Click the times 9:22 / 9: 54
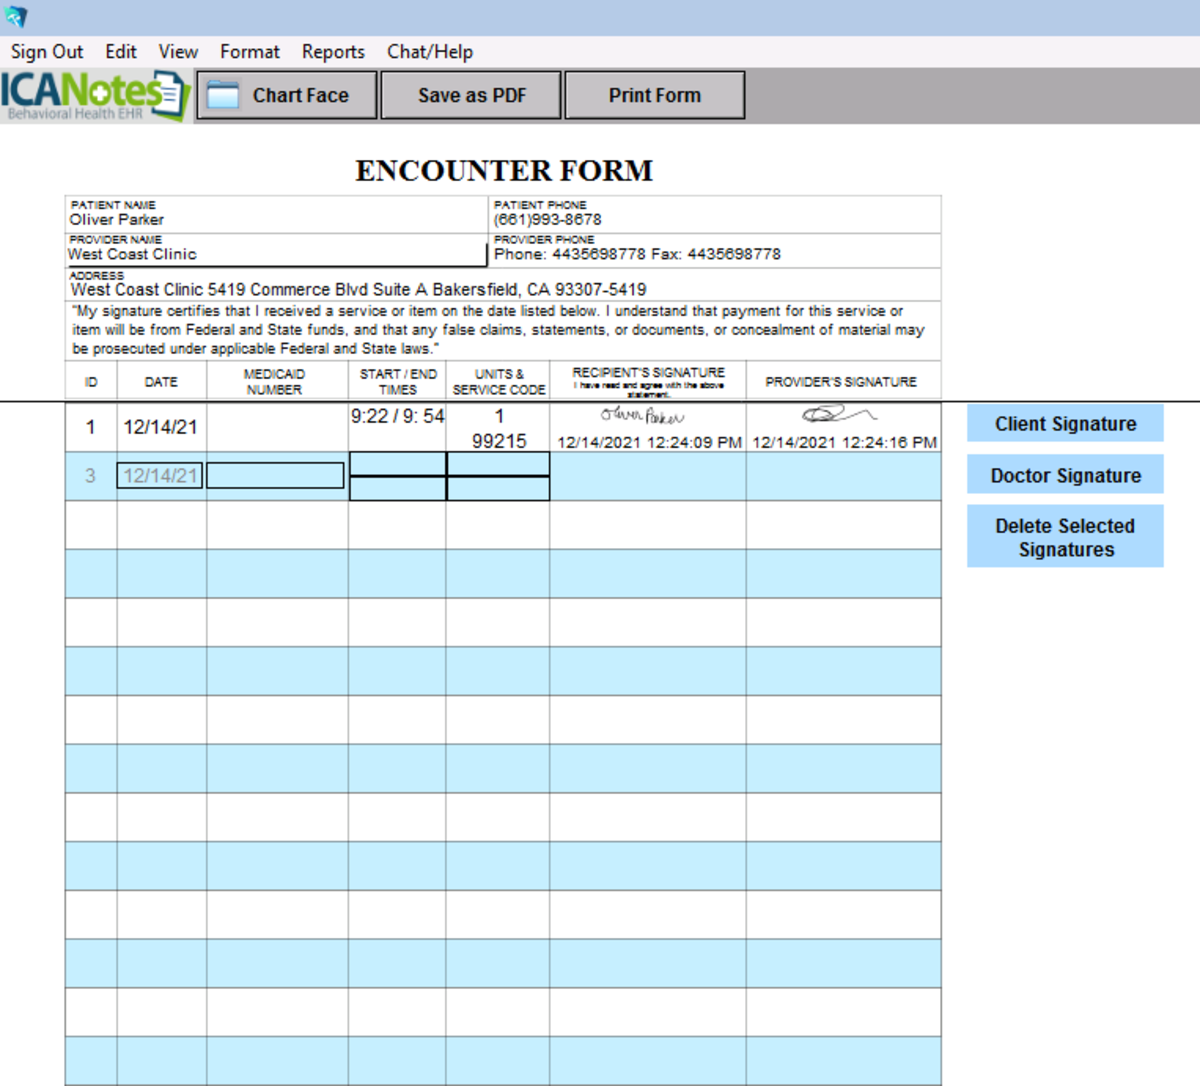This screenshot has width=1200, height=1086. (x=397, y=416)
